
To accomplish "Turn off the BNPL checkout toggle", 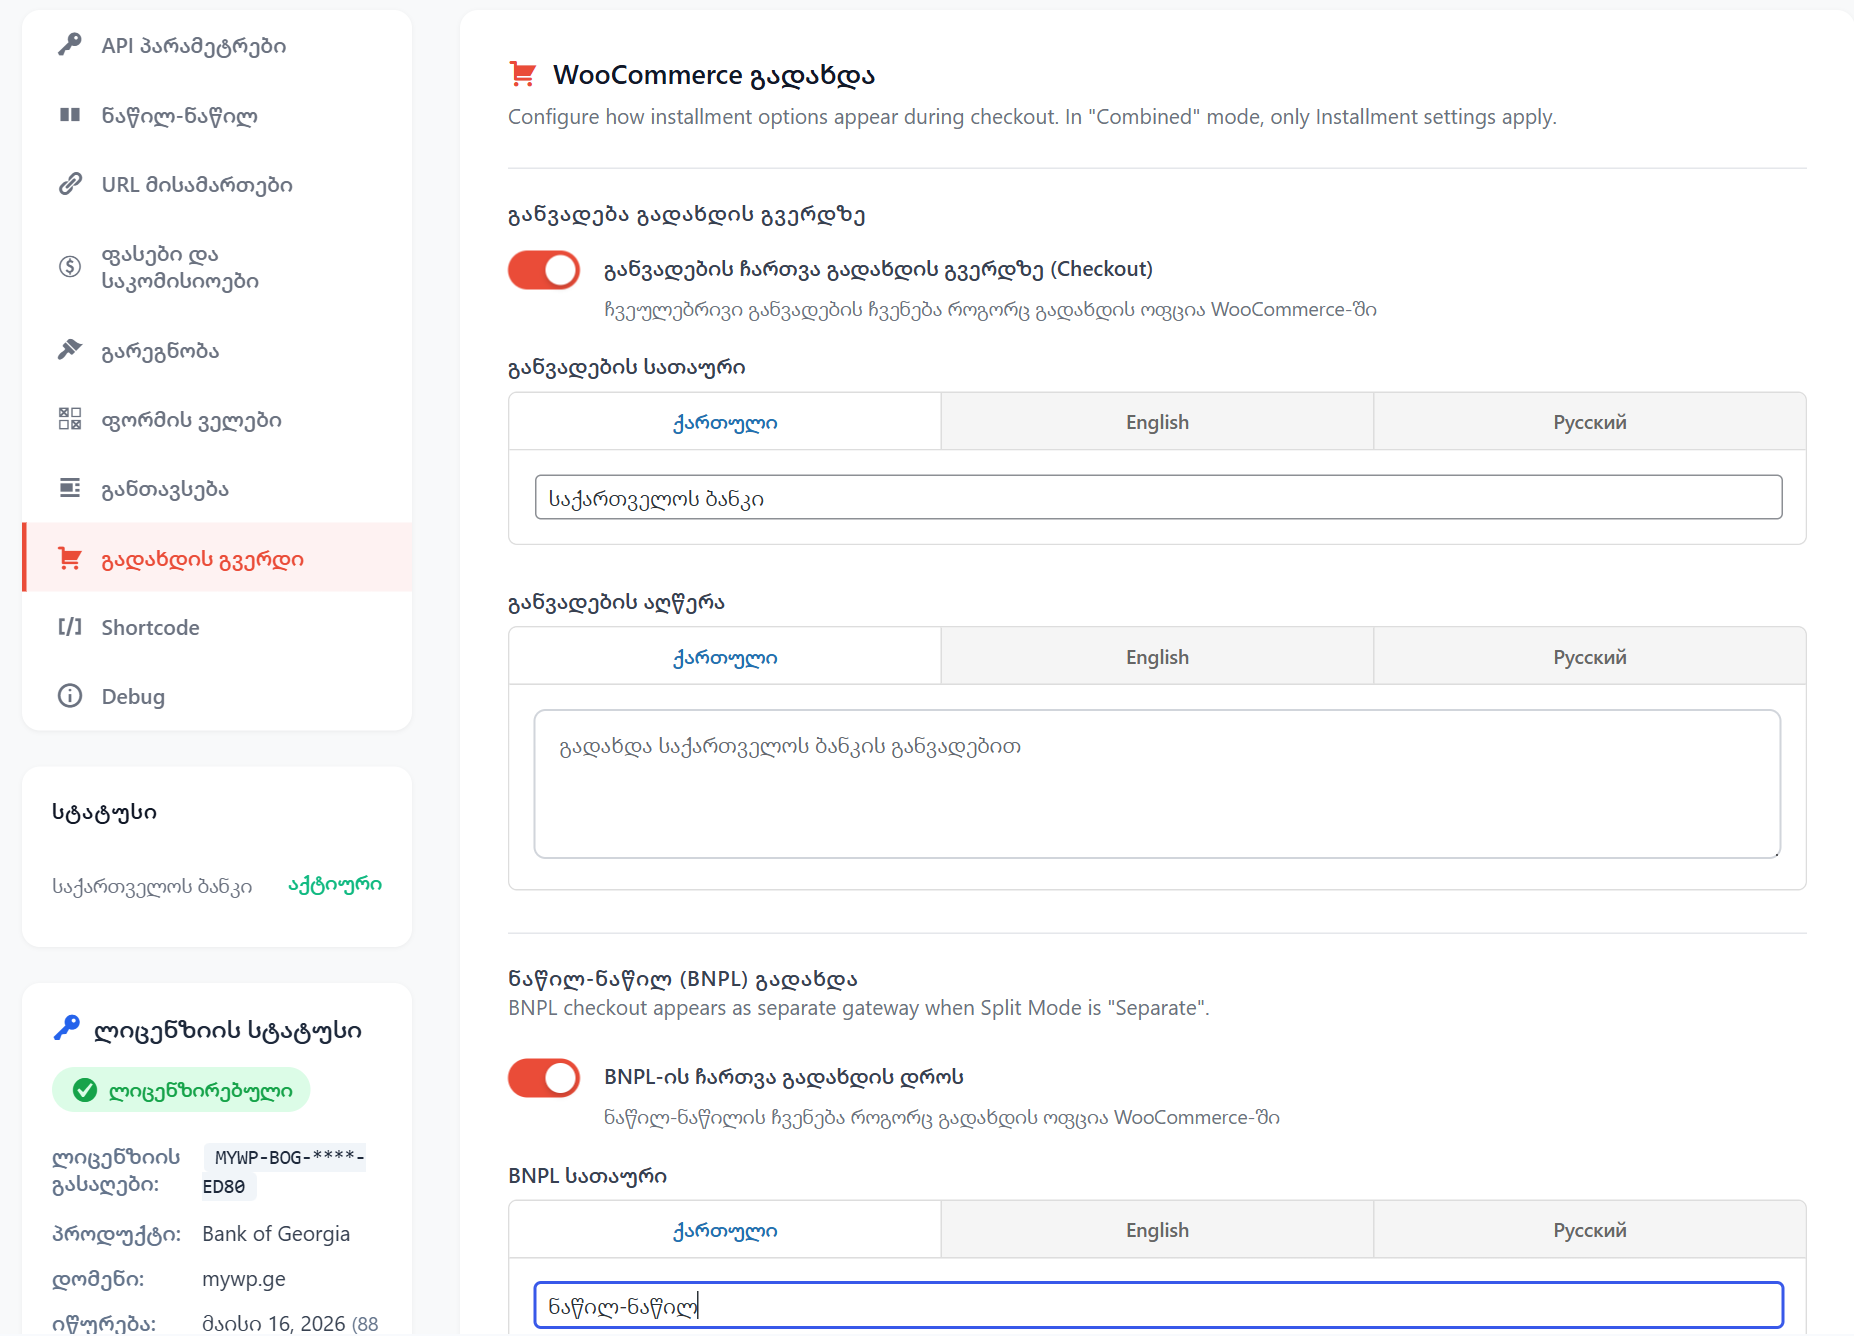I will (x=544, y=1078).
